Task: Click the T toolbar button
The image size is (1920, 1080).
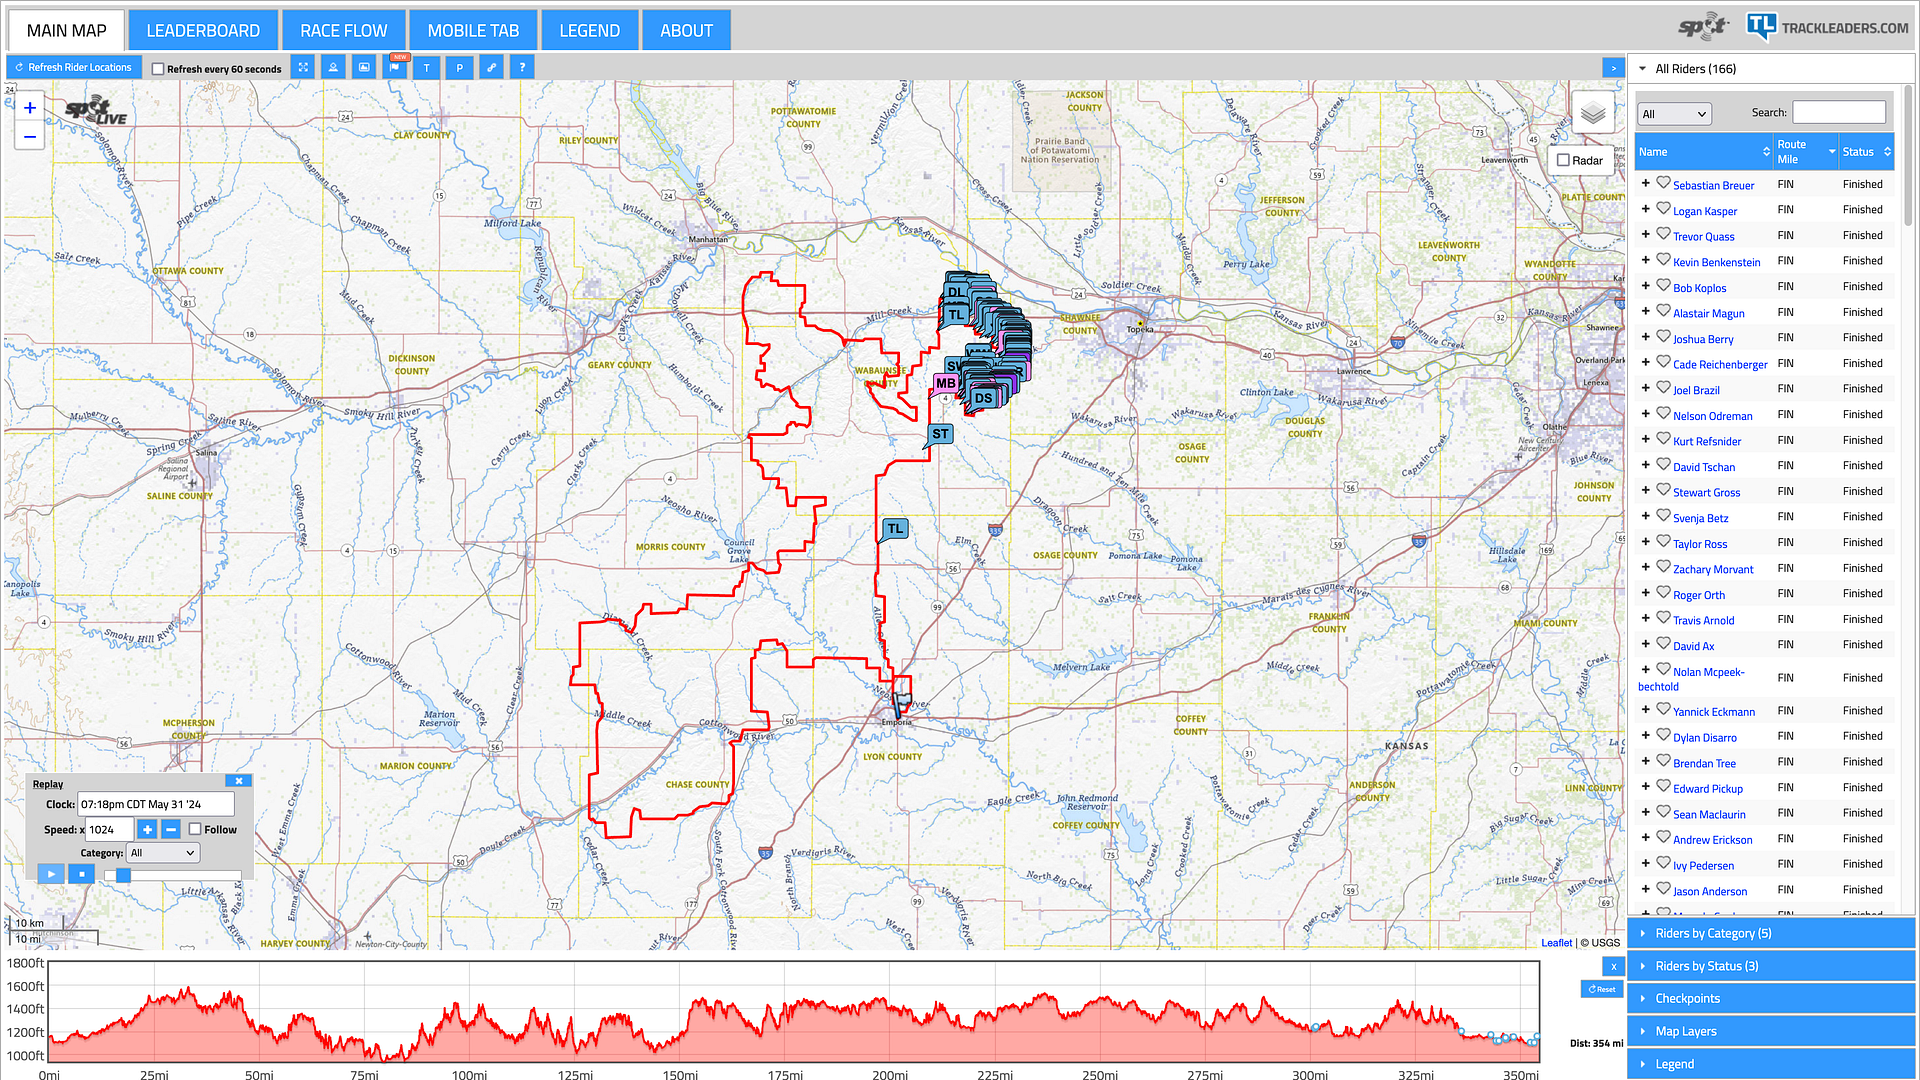Action: (x=427, y=68)
